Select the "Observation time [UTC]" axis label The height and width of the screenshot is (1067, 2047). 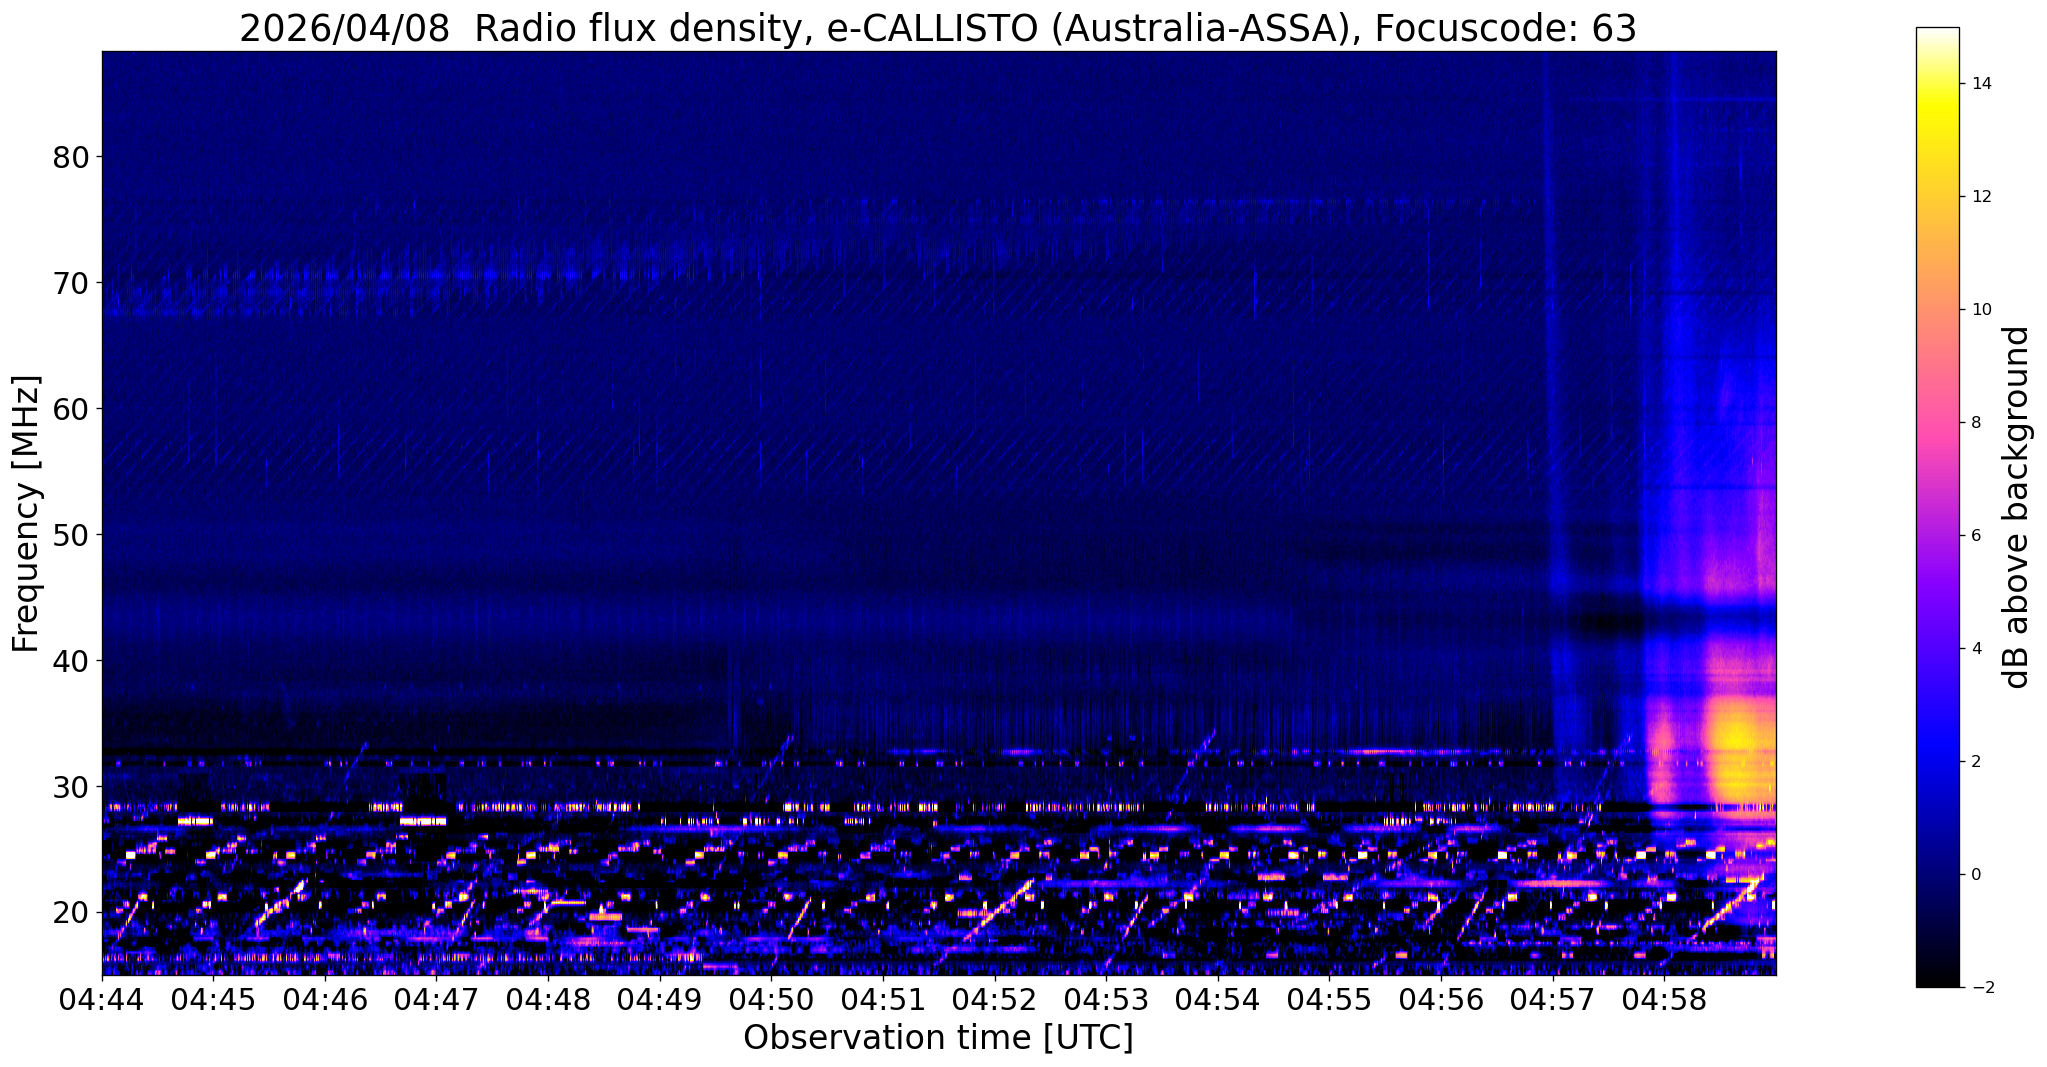[x=938, y=1038]
